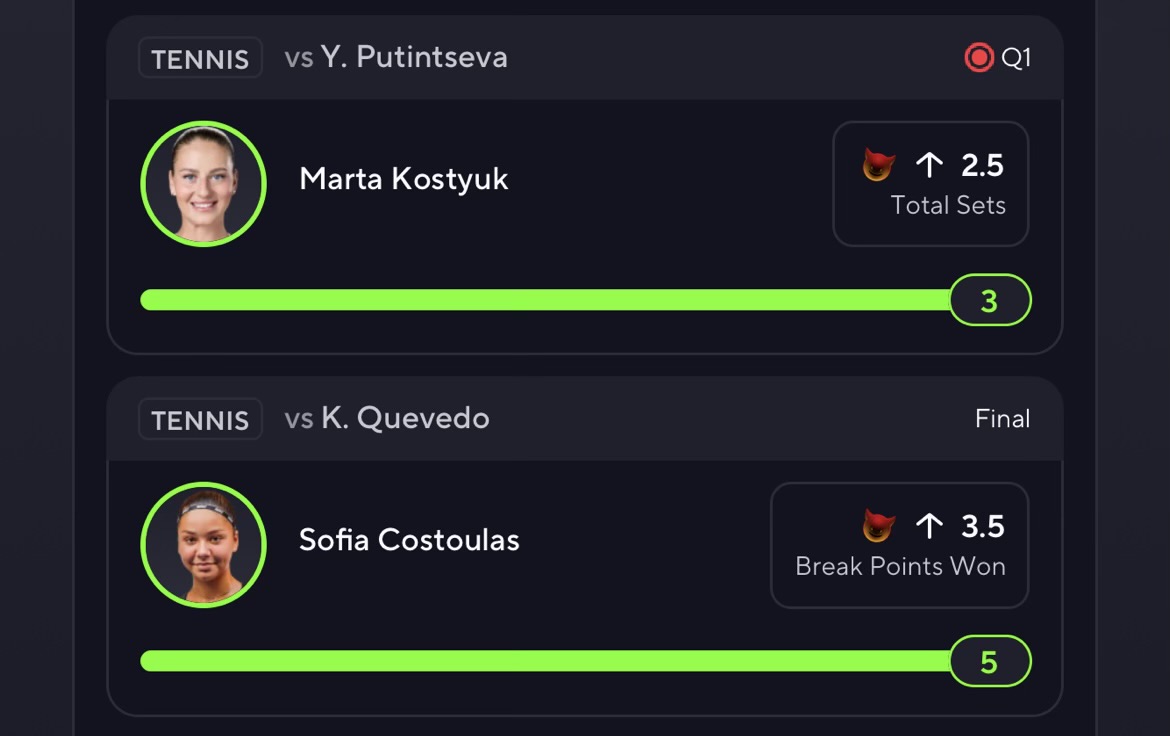Click the Final status label
Screen dimensions: 1170x736
tap(1002, 419)
